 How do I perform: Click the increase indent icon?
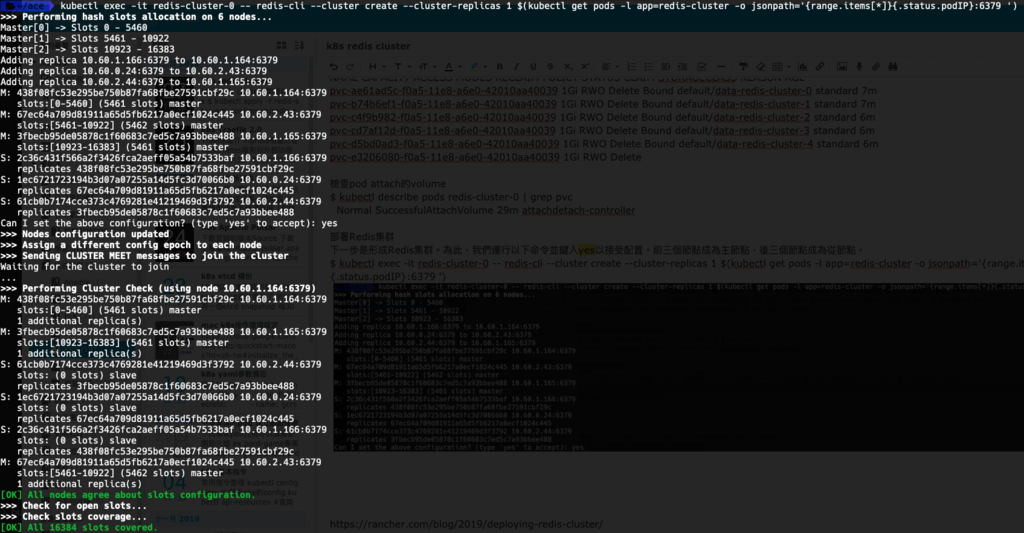[682, 66]
